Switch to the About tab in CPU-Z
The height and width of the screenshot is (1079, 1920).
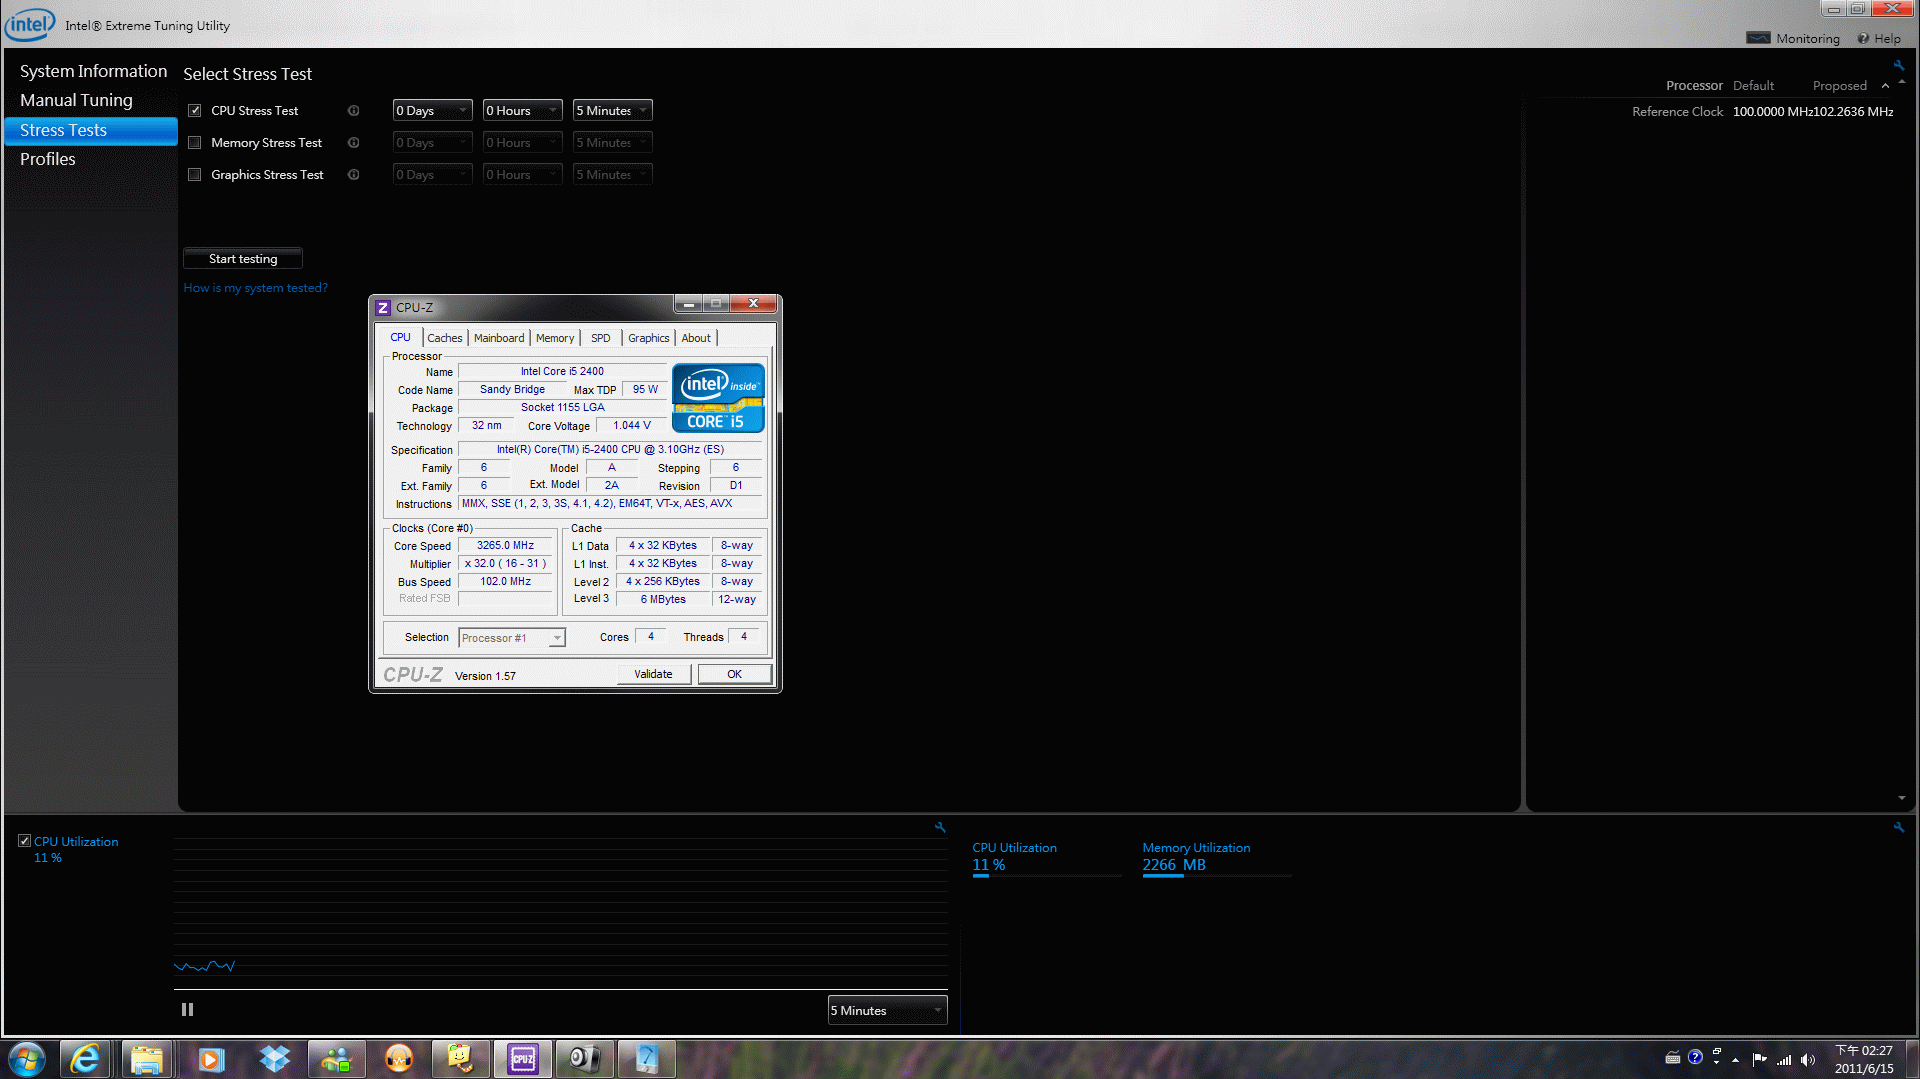click(696, 338)
